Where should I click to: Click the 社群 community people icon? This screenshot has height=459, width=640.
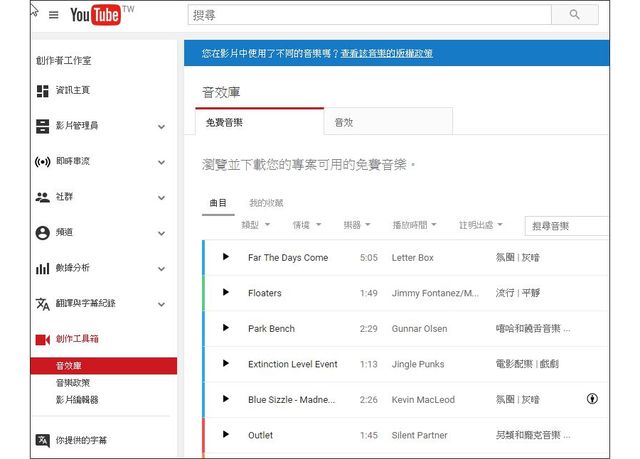point(42,197)
